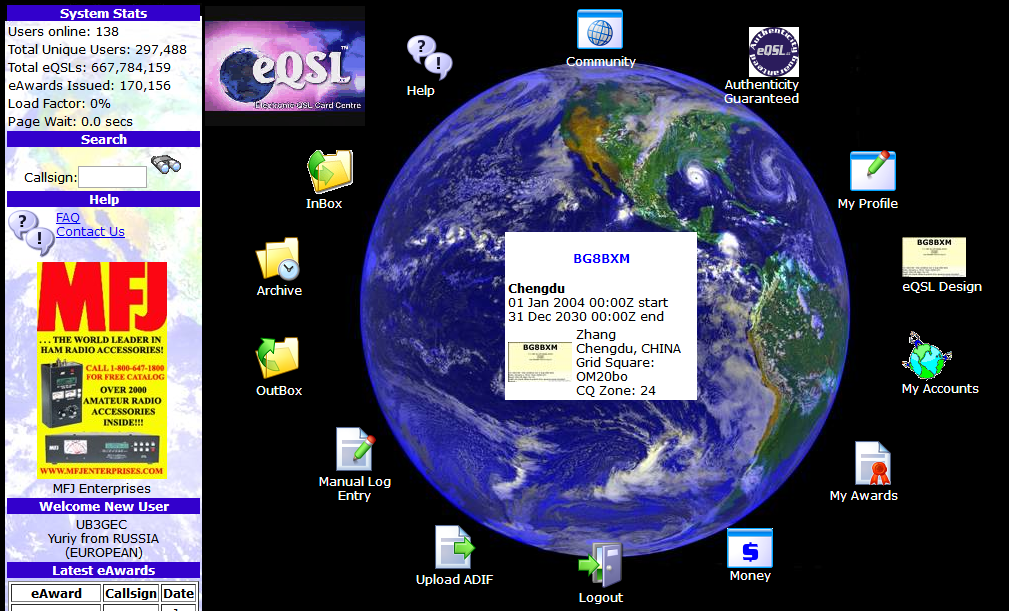This screenshot has height=611, width=1009.
Task: Click the Welcome New User header
Action: coord(103,506)
